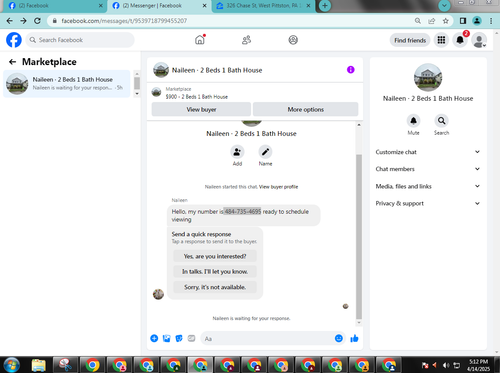Send quick response Sorry, it's not available.
Screen dimensions: 500x373
[215, 287]
